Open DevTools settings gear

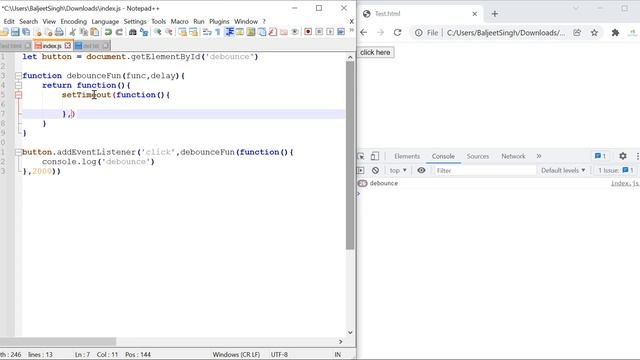point(622,156)
